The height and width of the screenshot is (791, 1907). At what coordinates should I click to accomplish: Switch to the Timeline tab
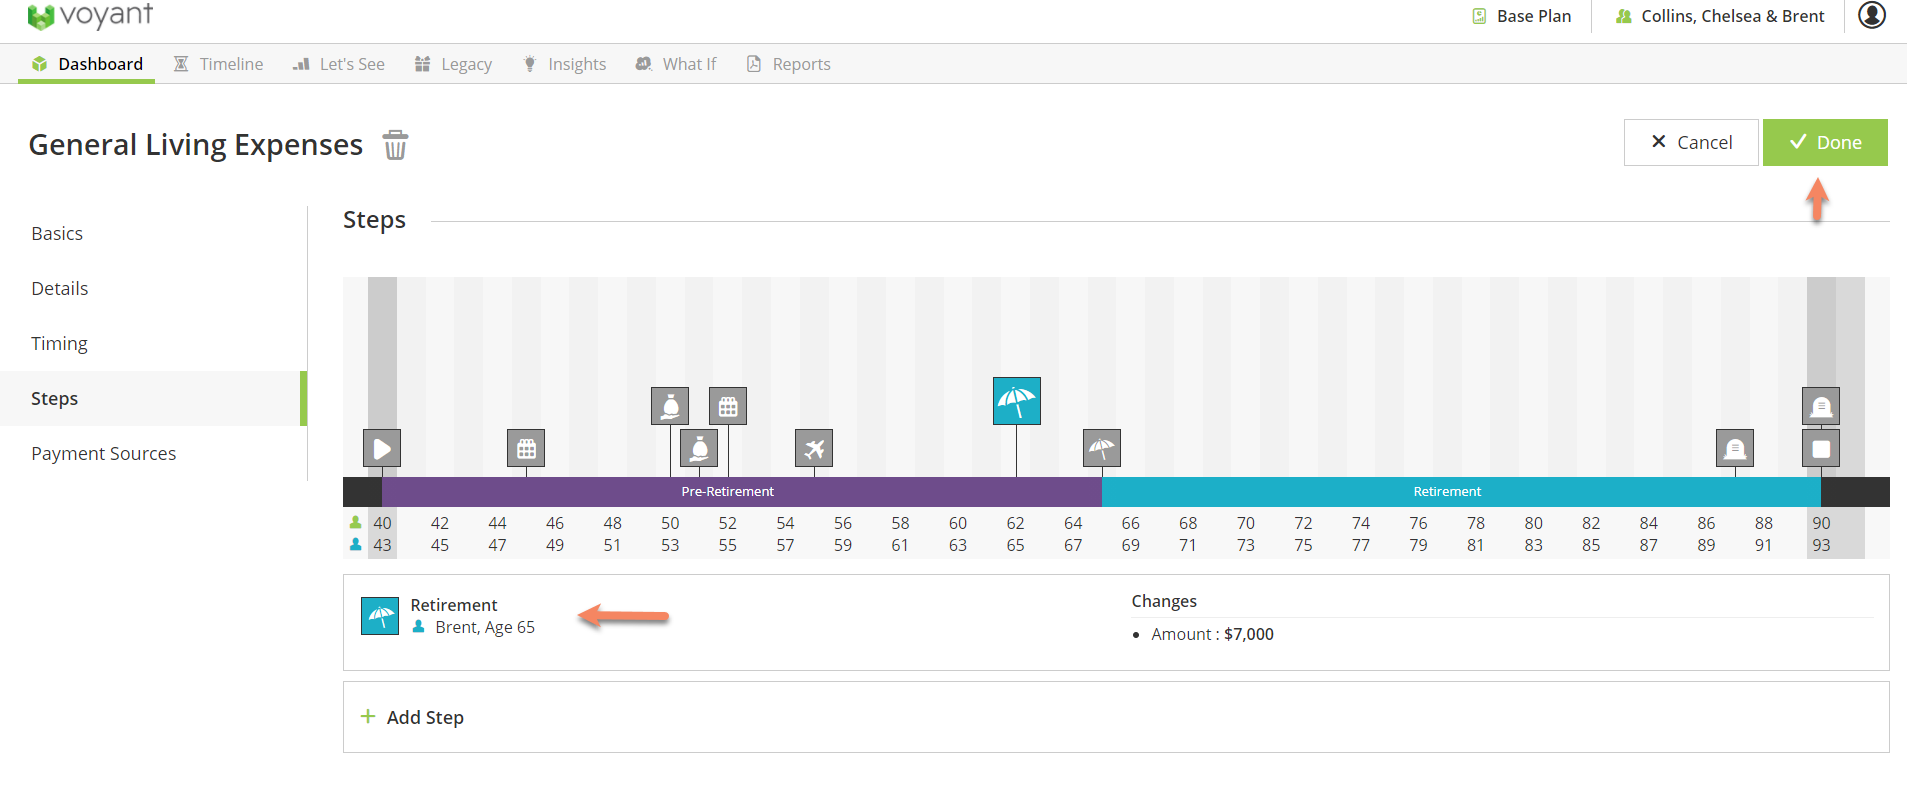[219, 64]
